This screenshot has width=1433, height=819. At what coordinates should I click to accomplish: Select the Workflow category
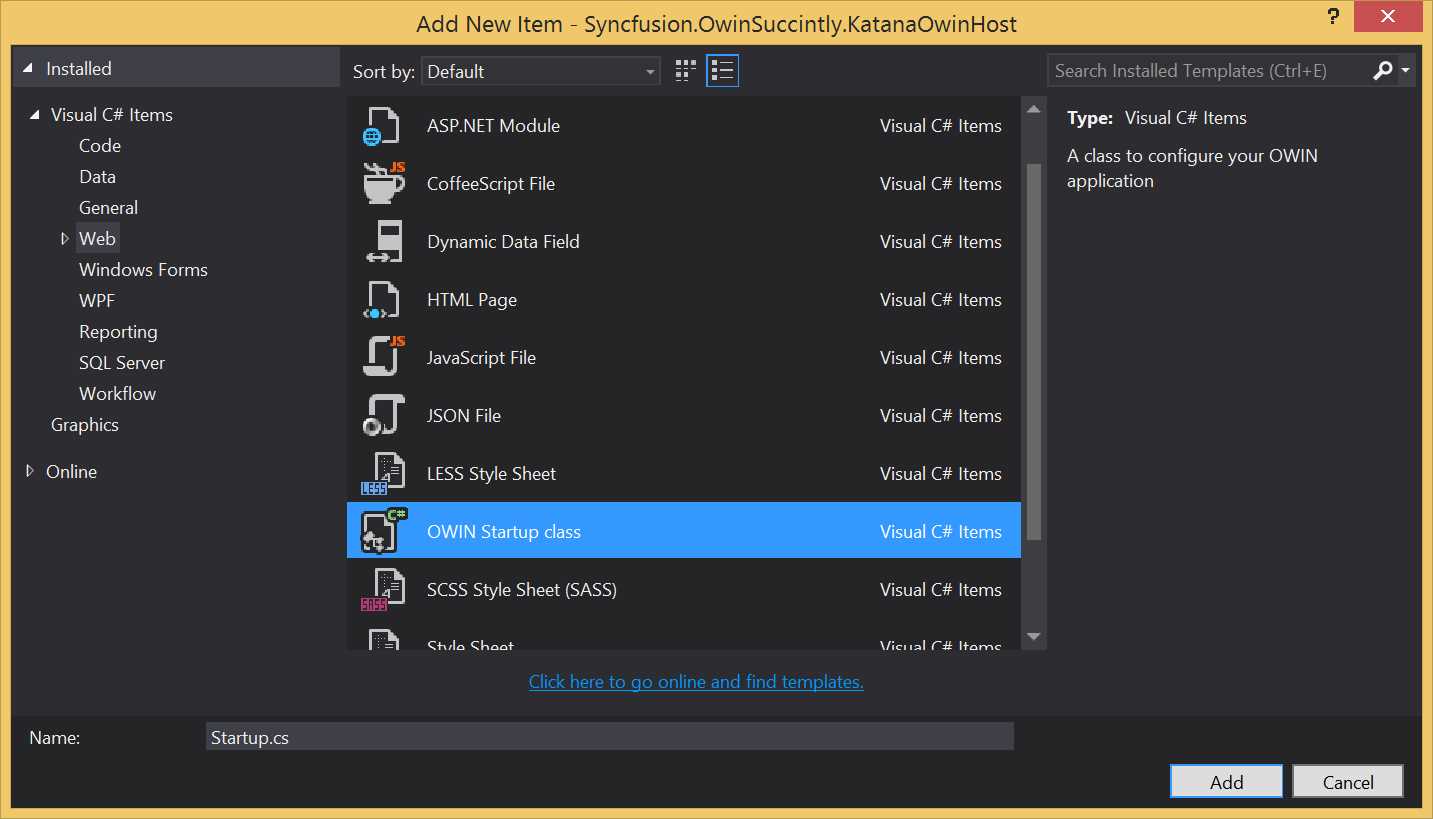[x=118, y=394]
